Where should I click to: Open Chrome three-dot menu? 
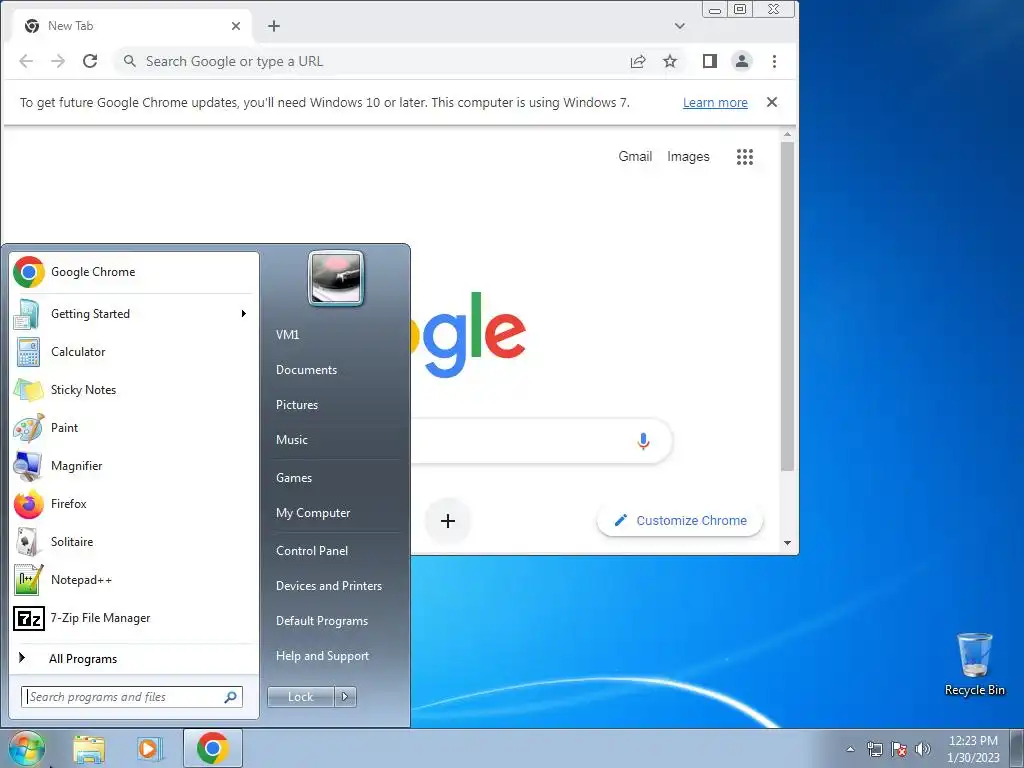(775, 61)
